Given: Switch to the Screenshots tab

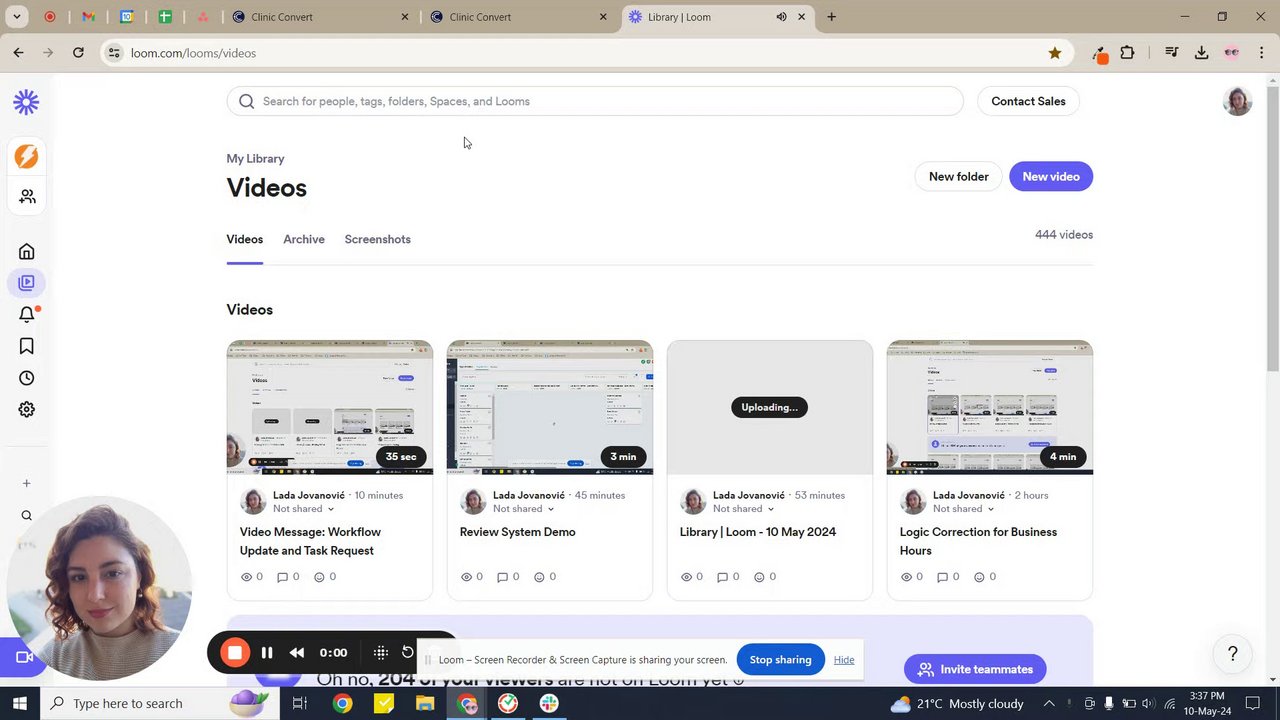Looking at the screenshot, I should pyautogui.click(x=377, y=240).
